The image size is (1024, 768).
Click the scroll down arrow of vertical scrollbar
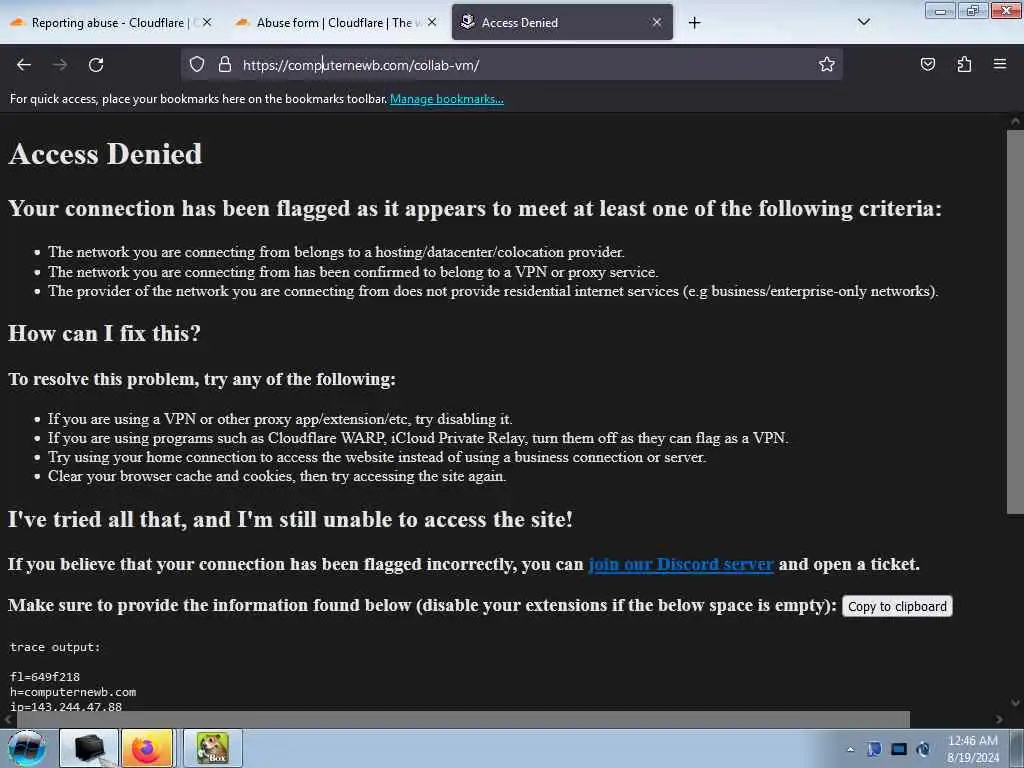(x=1015, y=703)
